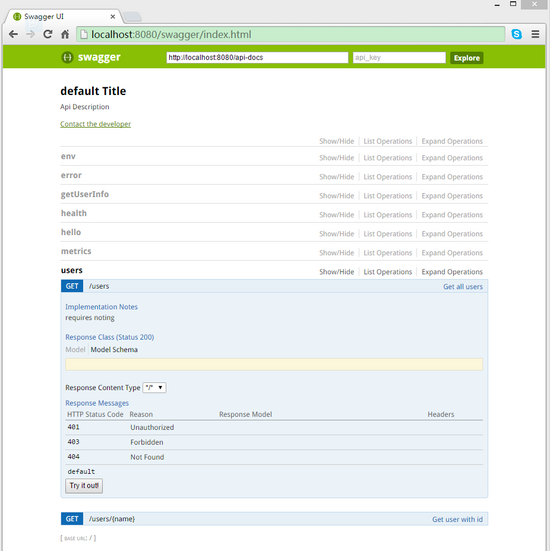Image resolution: width=550 pixels, height=551 pixels.
Task: Click Show/Hide for error
Action: pos(337,177)
